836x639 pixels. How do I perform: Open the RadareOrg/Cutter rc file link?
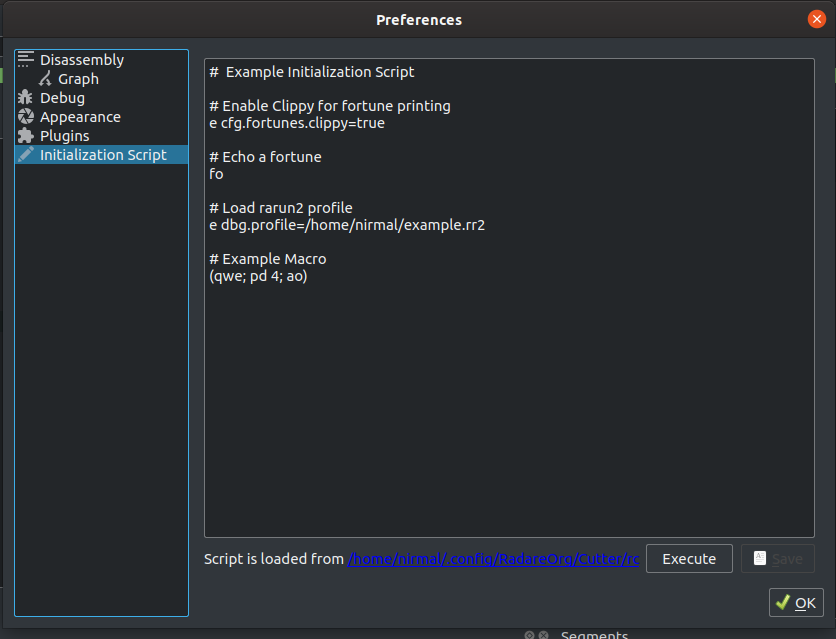point(493,559)
